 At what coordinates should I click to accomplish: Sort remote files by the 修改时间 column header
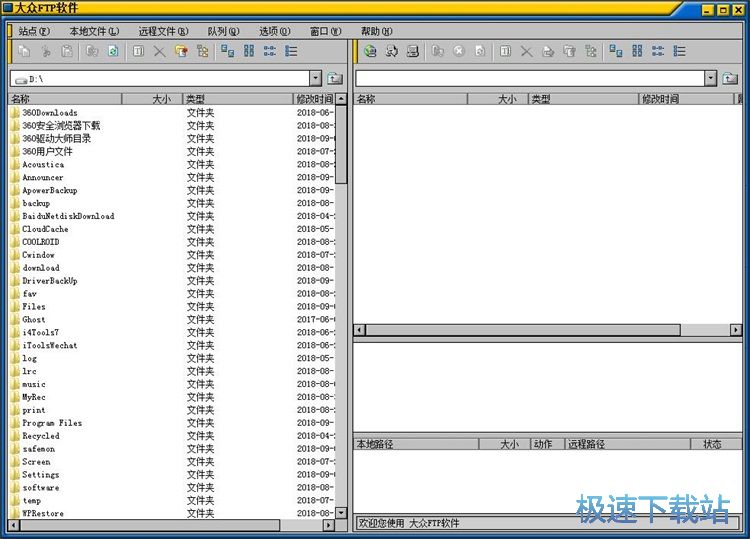(686, 99)
